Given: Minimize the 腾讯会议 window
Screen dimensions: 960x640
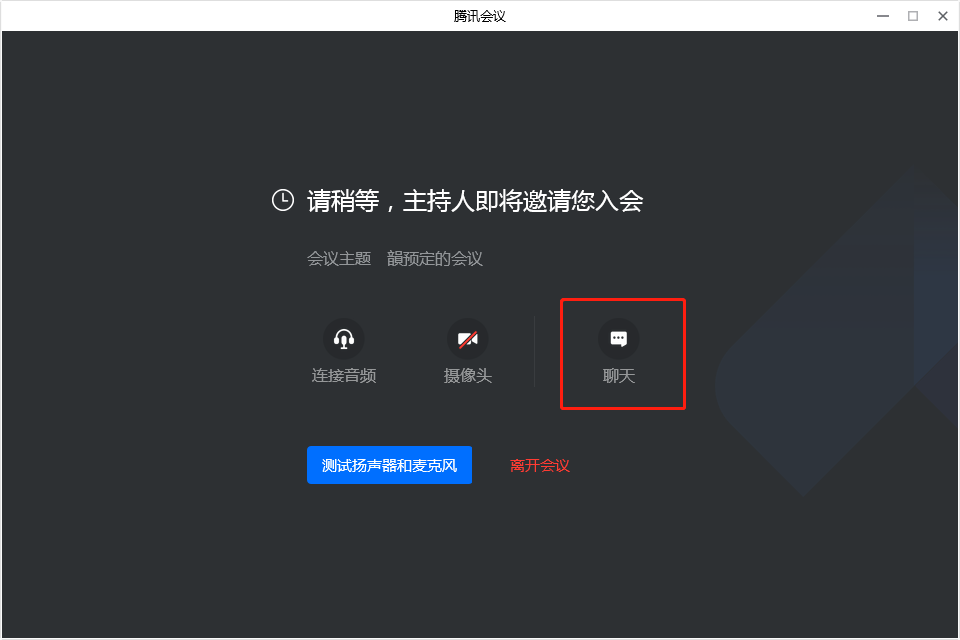Looking at the screenshot, I should point(883,16).
